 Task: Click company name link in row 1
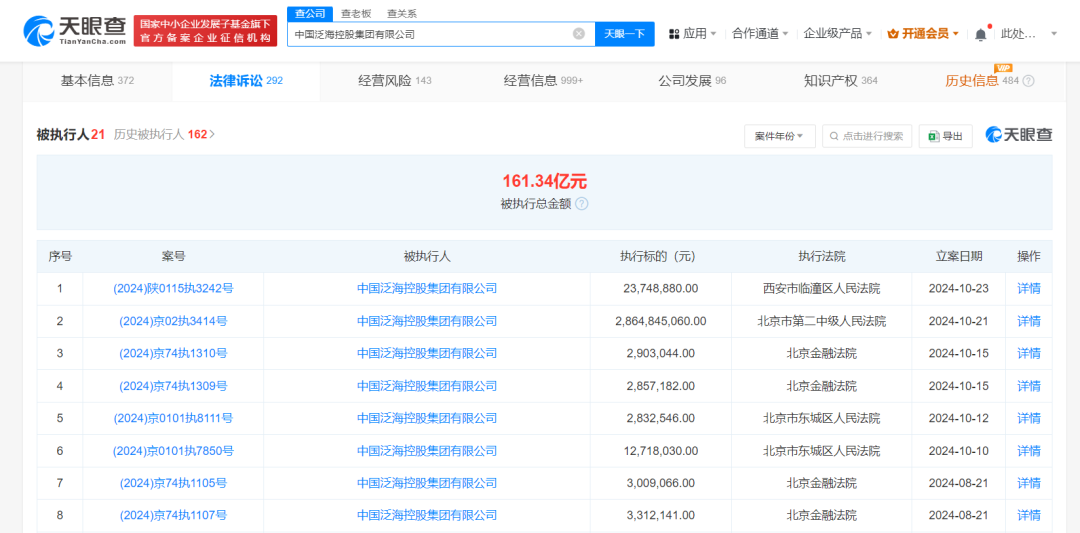[427, 289]
